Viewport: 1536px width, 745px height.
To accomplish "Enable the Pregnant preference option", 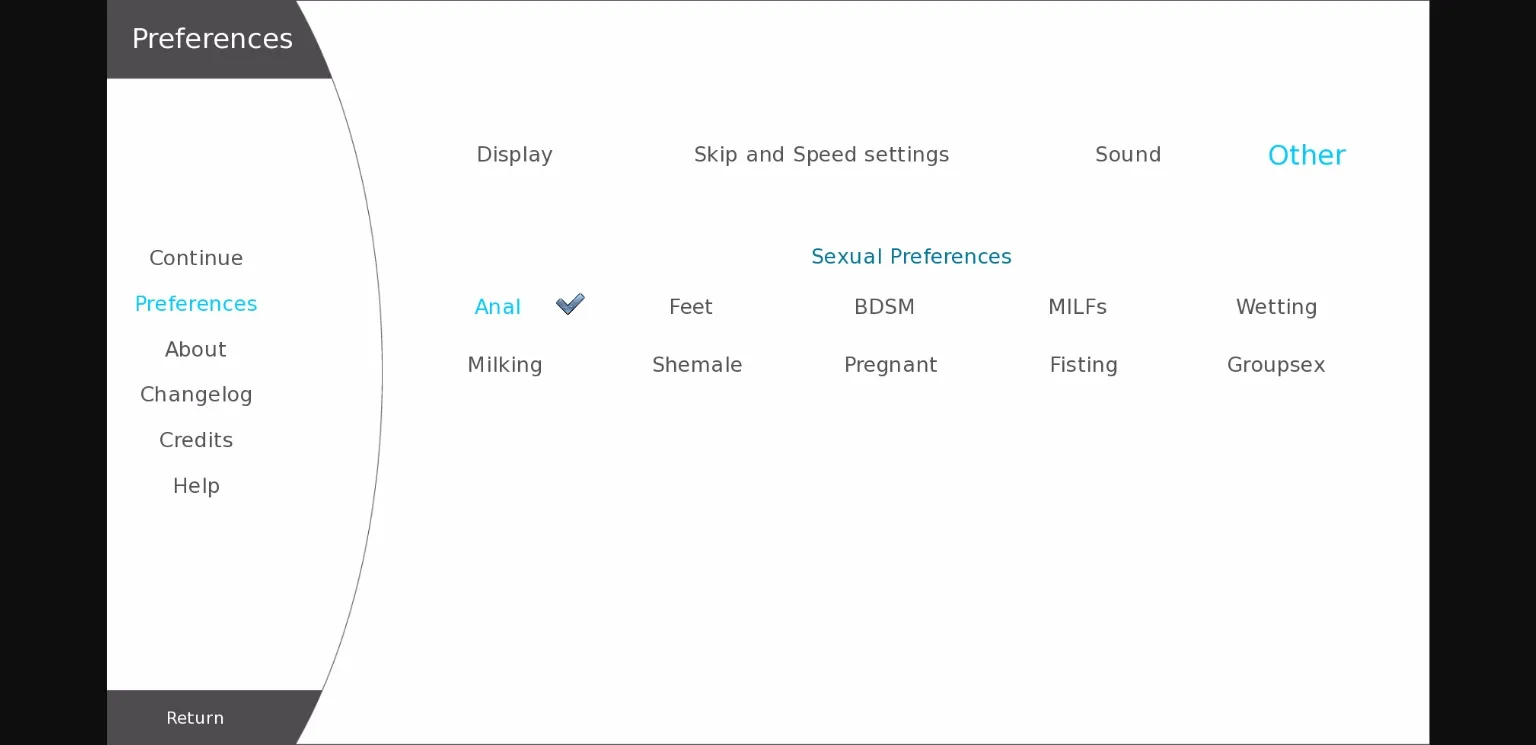I will click(x=890, y=365).
